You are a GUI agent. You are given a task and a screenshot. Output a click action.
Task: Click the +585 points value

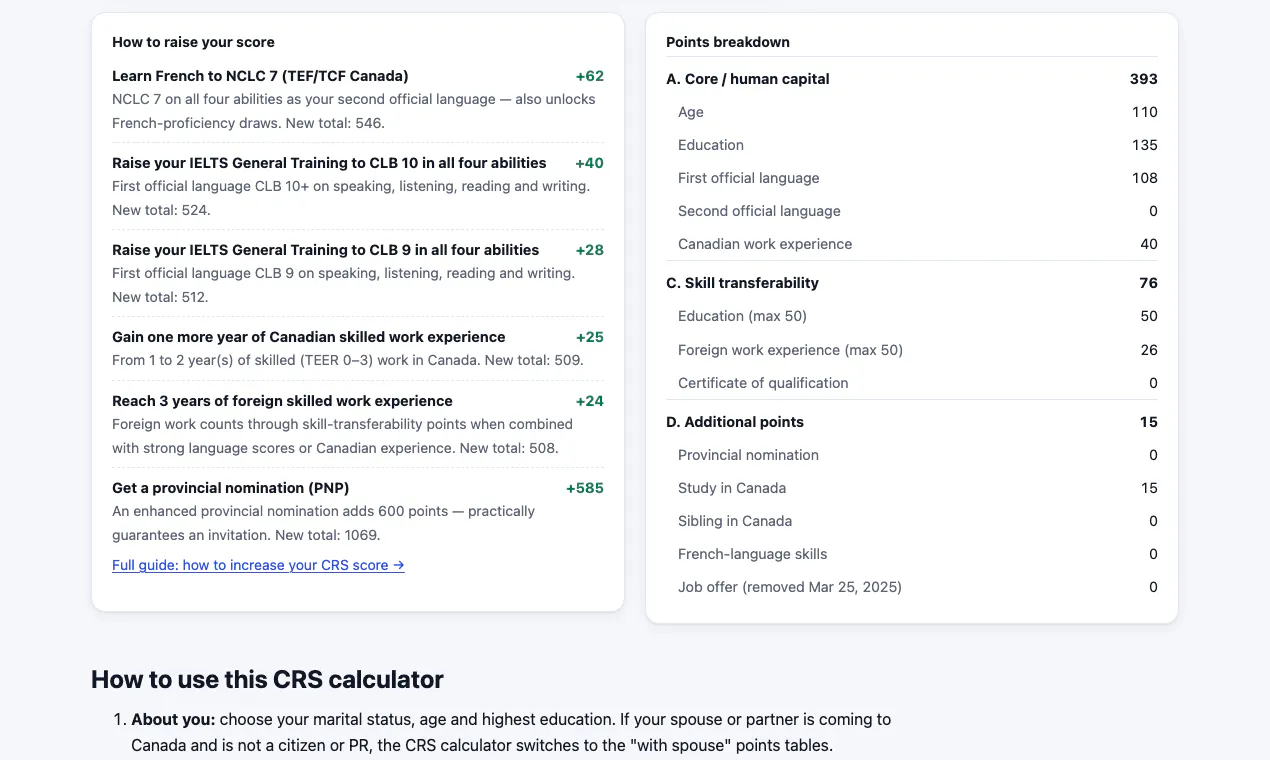[585, 488]
